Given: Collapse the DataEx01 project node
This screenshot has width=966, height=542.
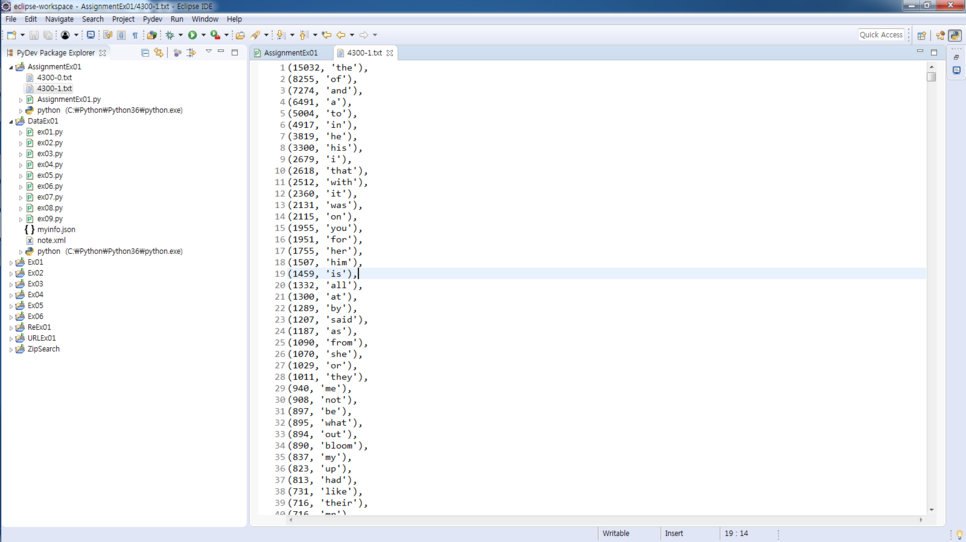Looking at the screenshot, I should (11, 121).
